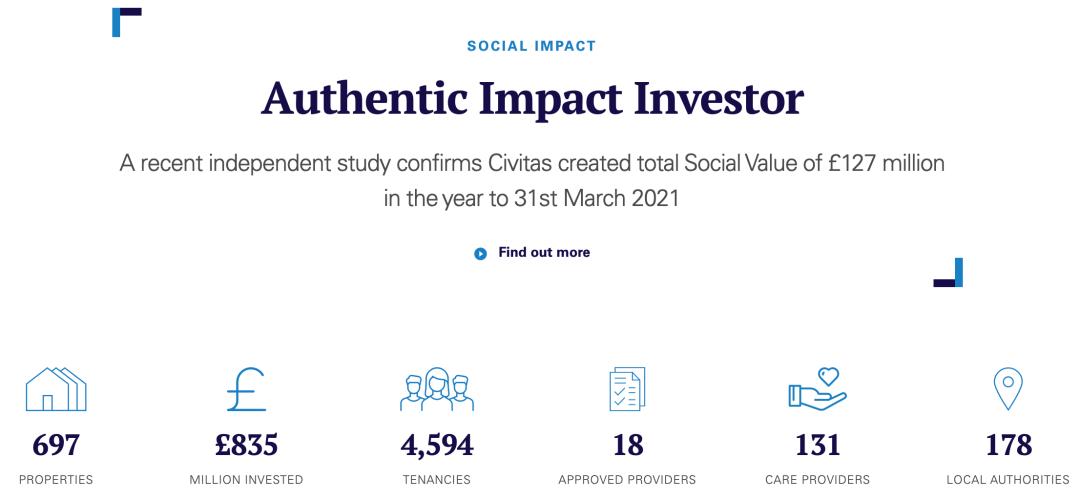Click the 131 care providers number
The width and height of the screenshot is (1080, 499).
[818, 445]
